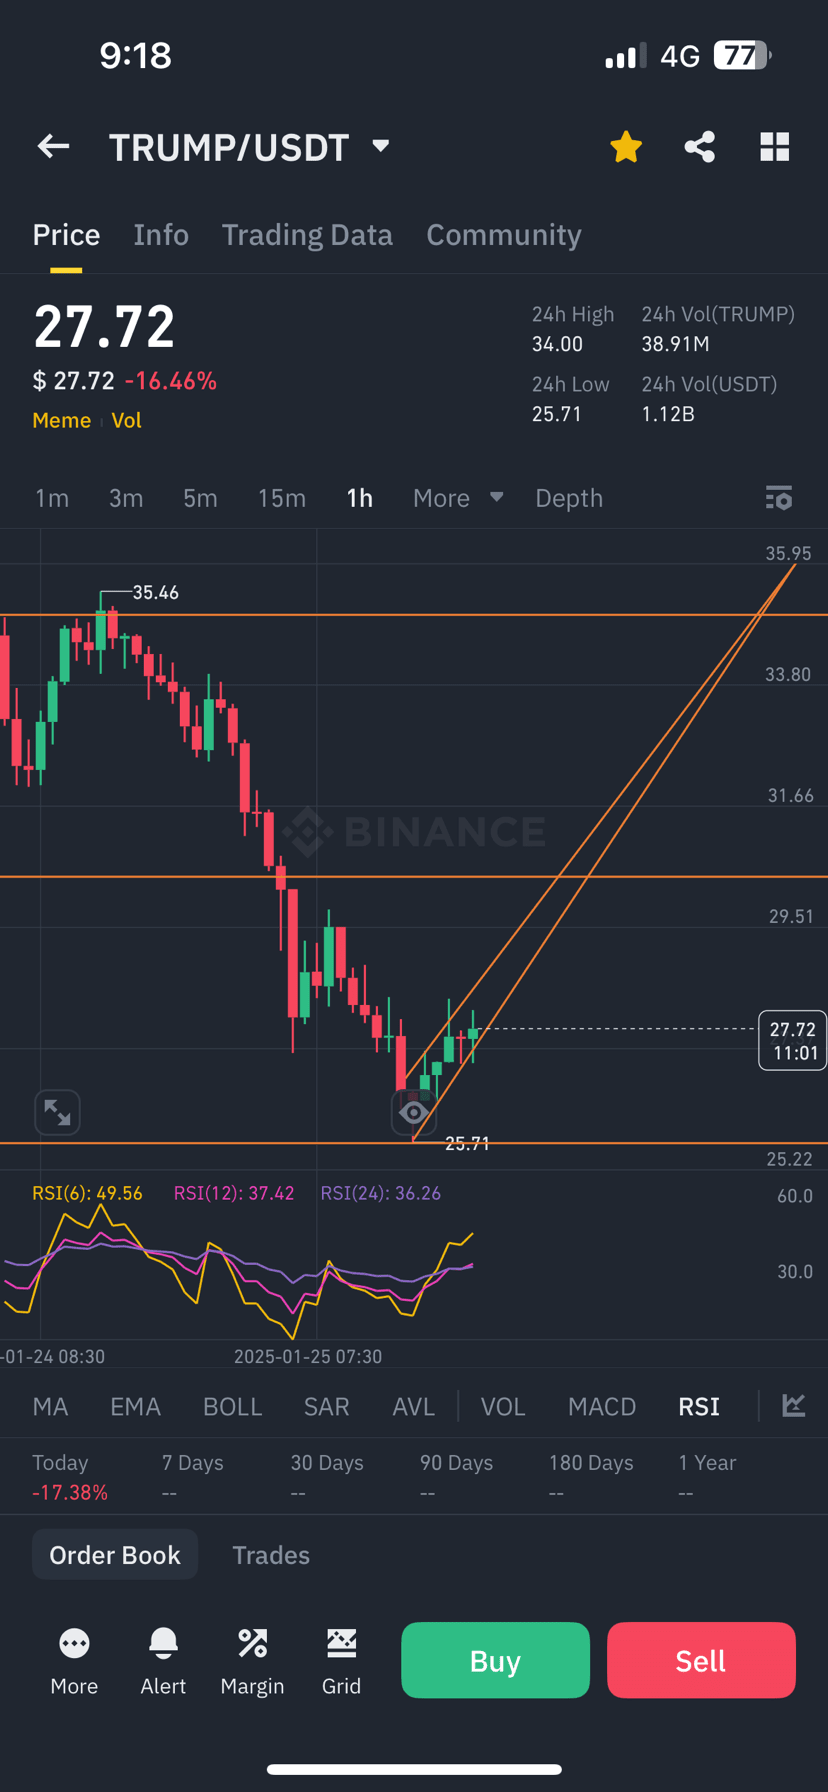Viewport: 828px width, 1792px height.
Task: Toggle the RSI sub-indicator
Action: coord(699,1406)
